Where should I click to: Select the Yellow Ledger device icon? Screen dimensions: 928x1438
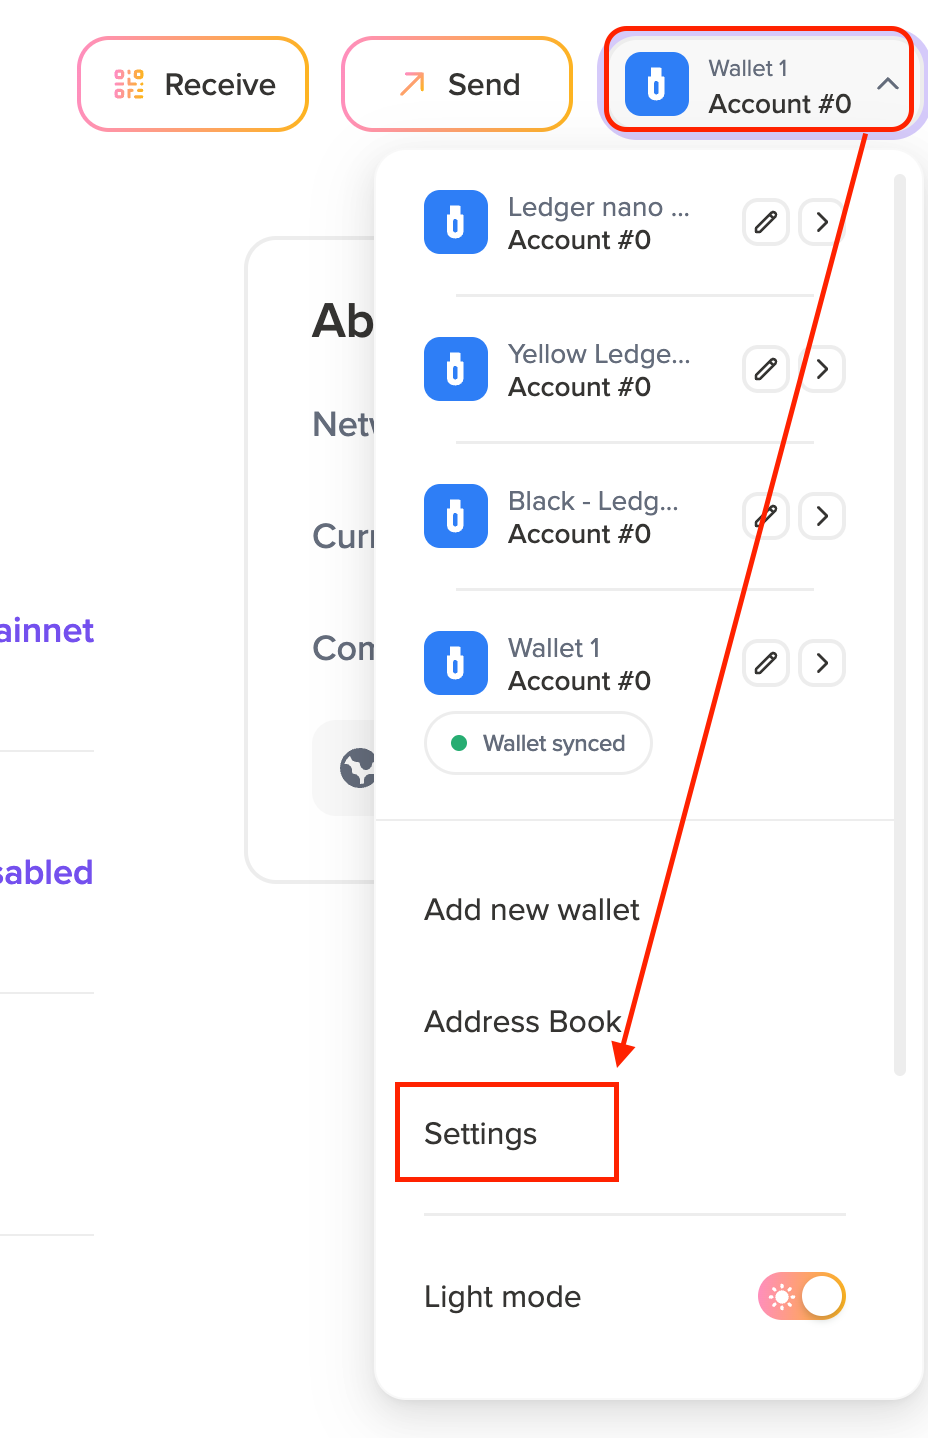click(456, 369)
